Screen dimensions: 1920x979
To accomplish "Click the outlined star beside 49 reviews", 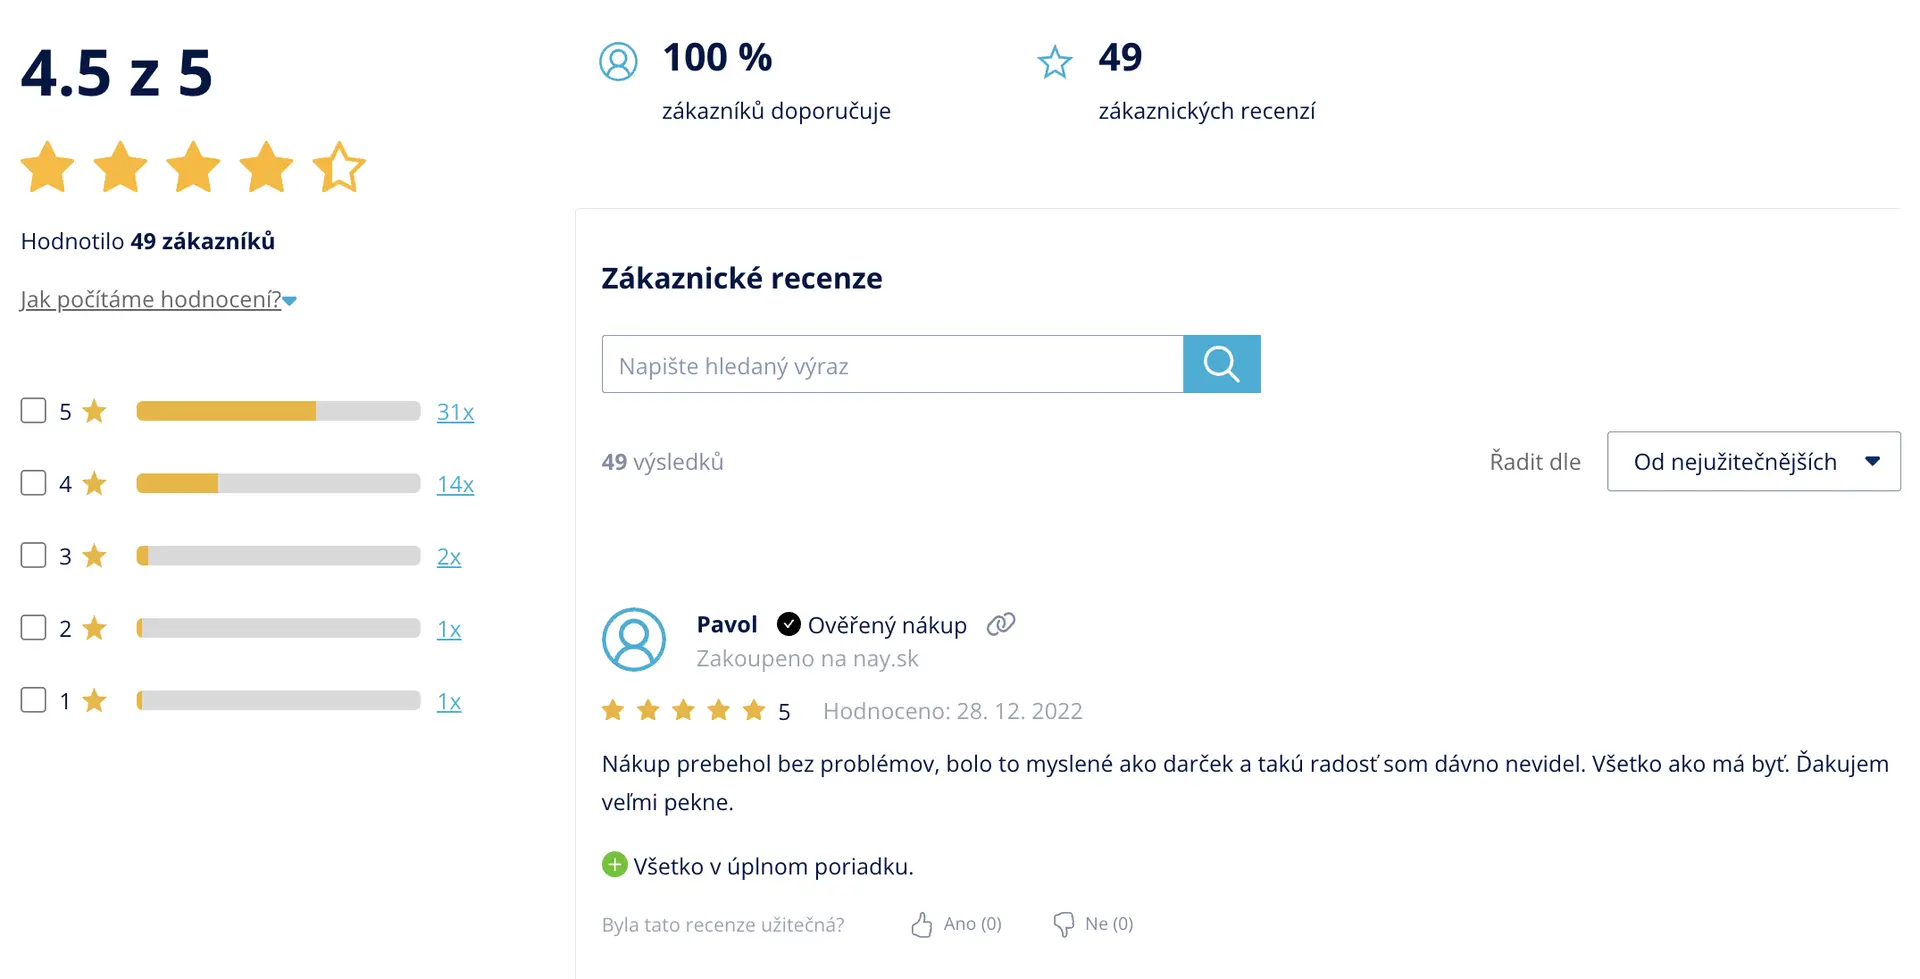I will point(1055,63).
